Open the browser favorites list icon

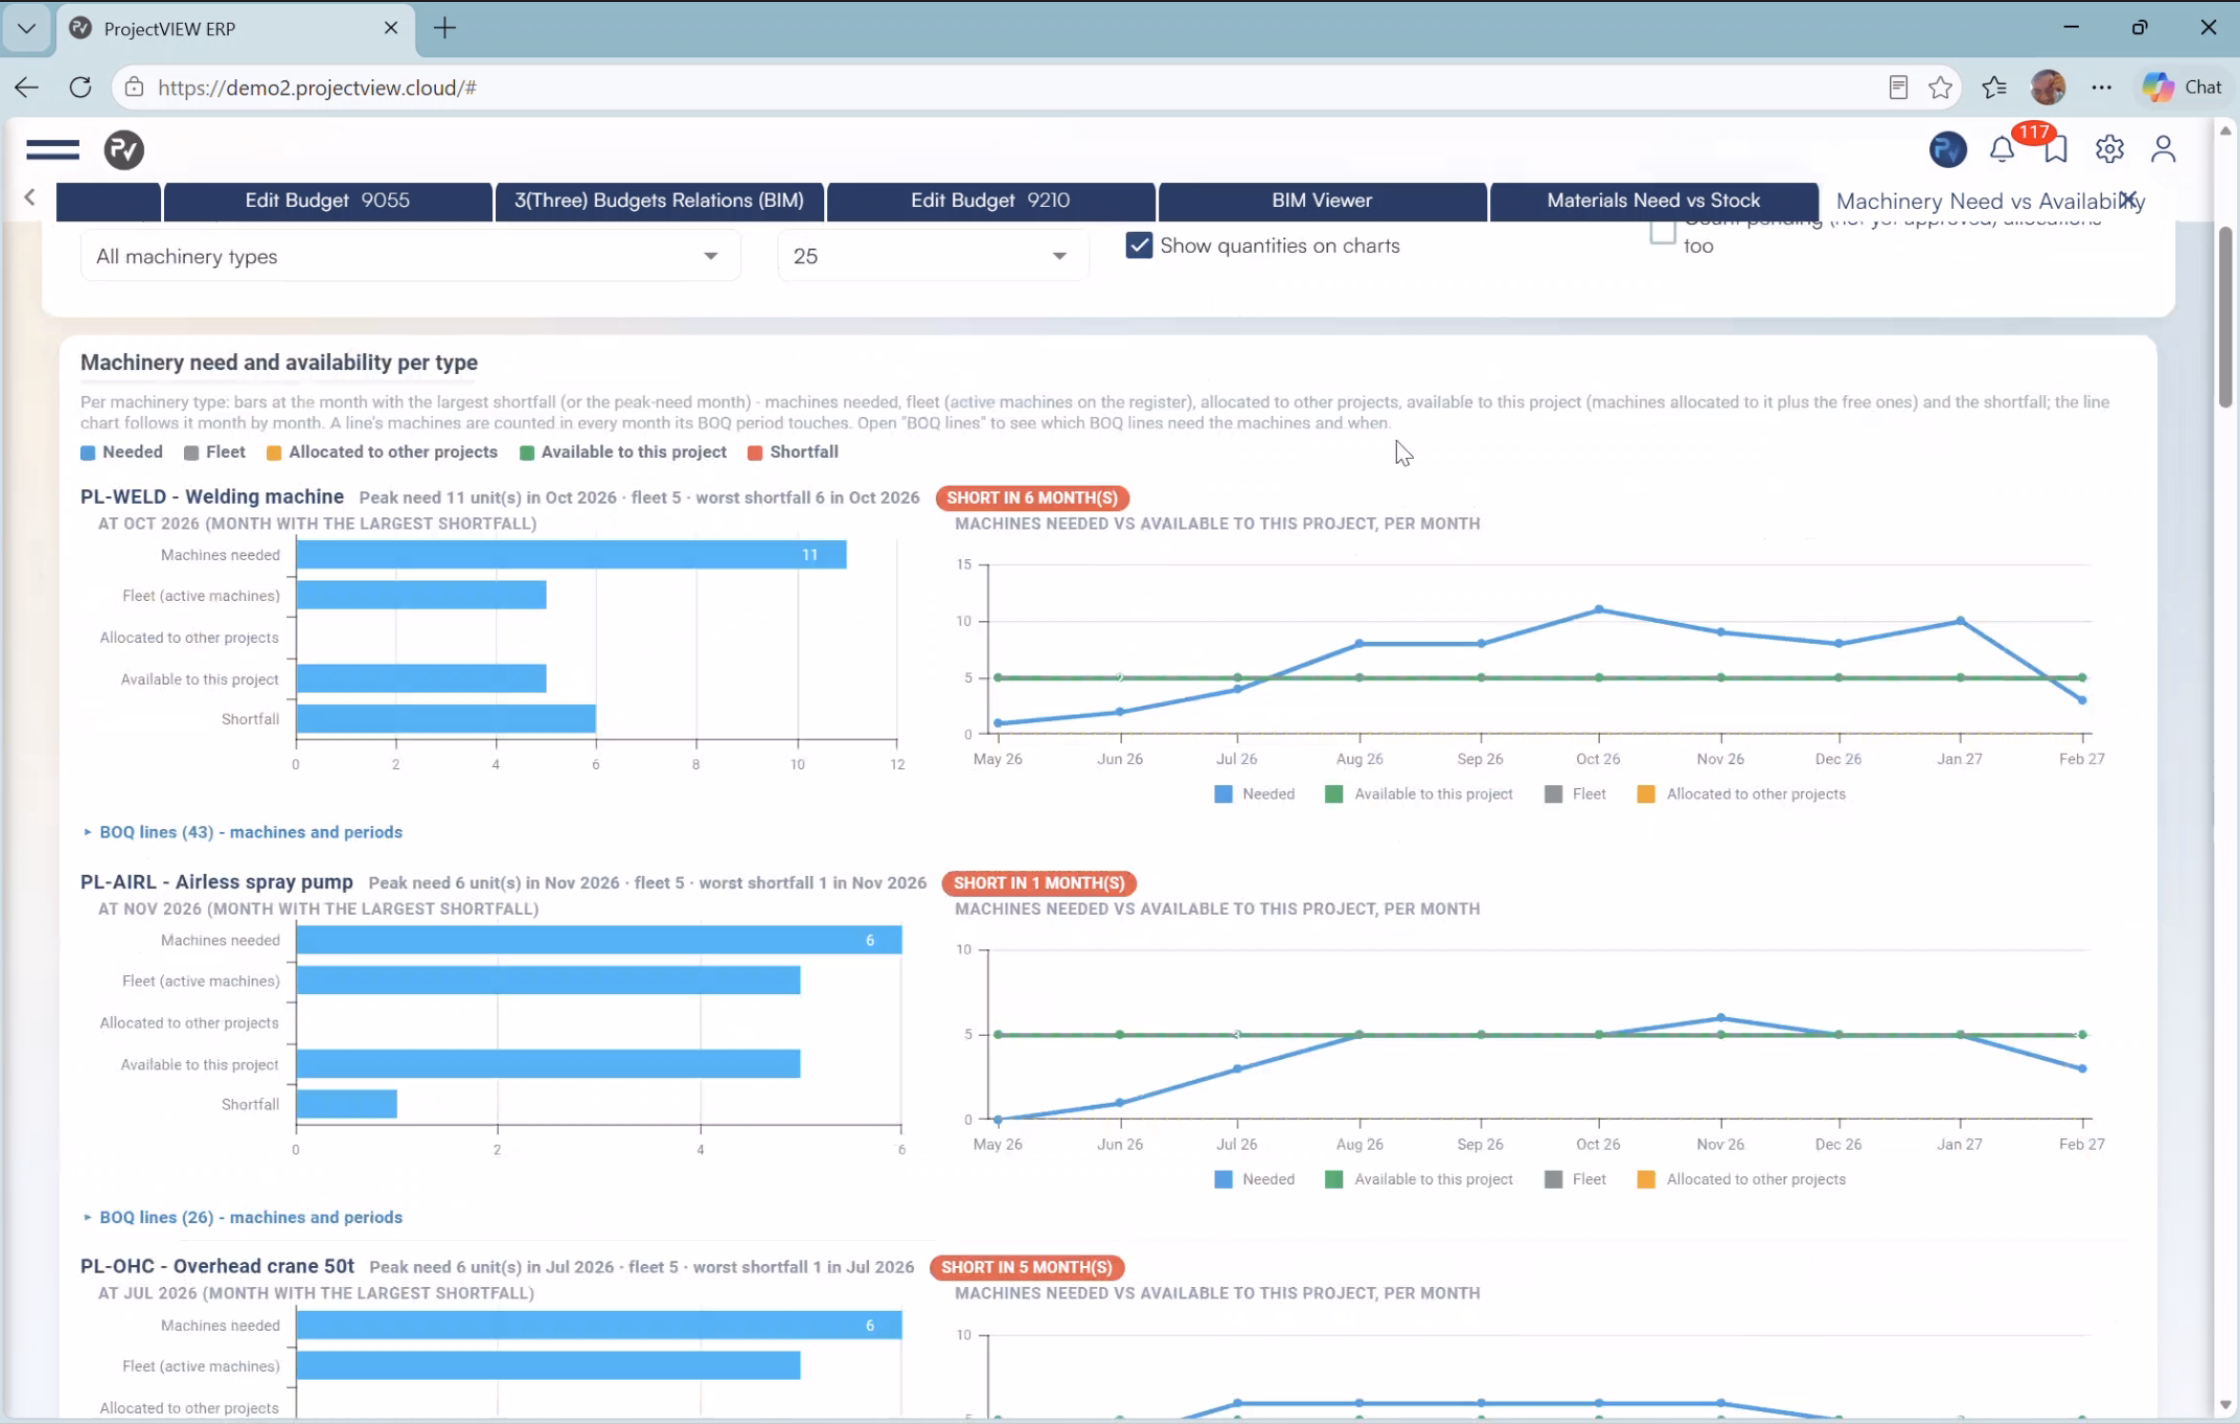[x=1994, y=88]
